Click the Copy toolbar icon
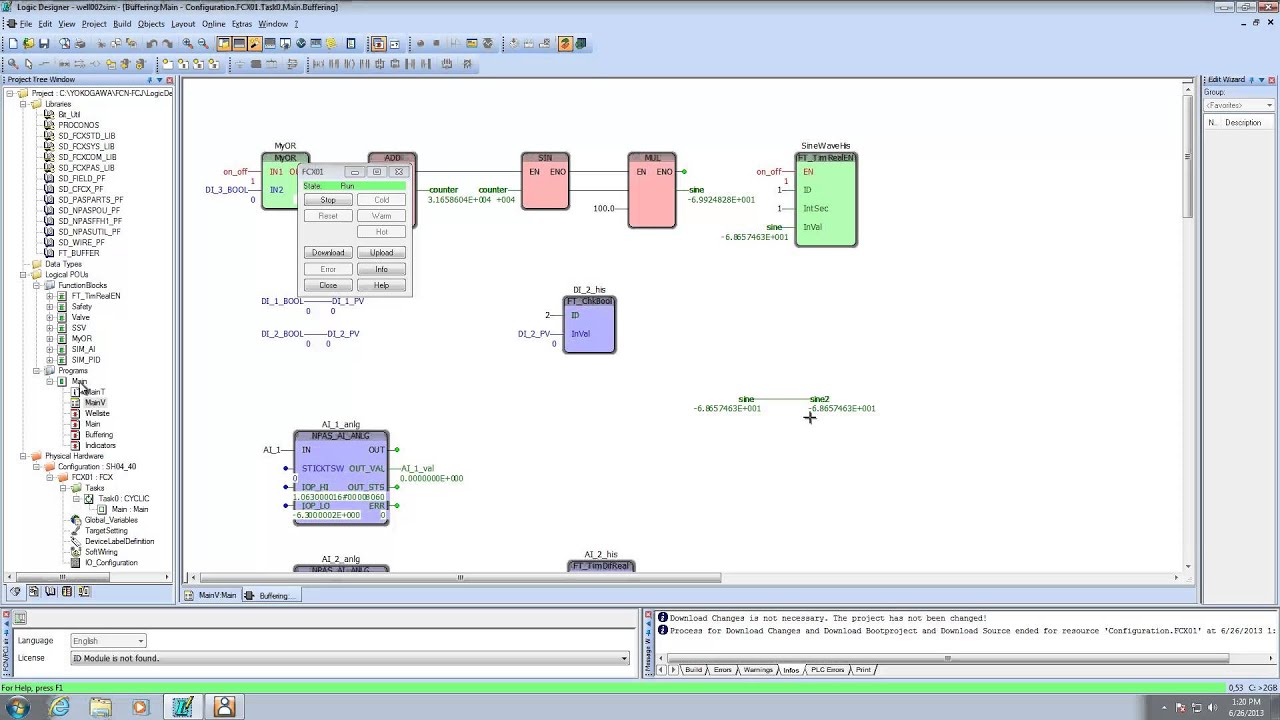Screen dimensions: 1280x720 tap(116, 43)
